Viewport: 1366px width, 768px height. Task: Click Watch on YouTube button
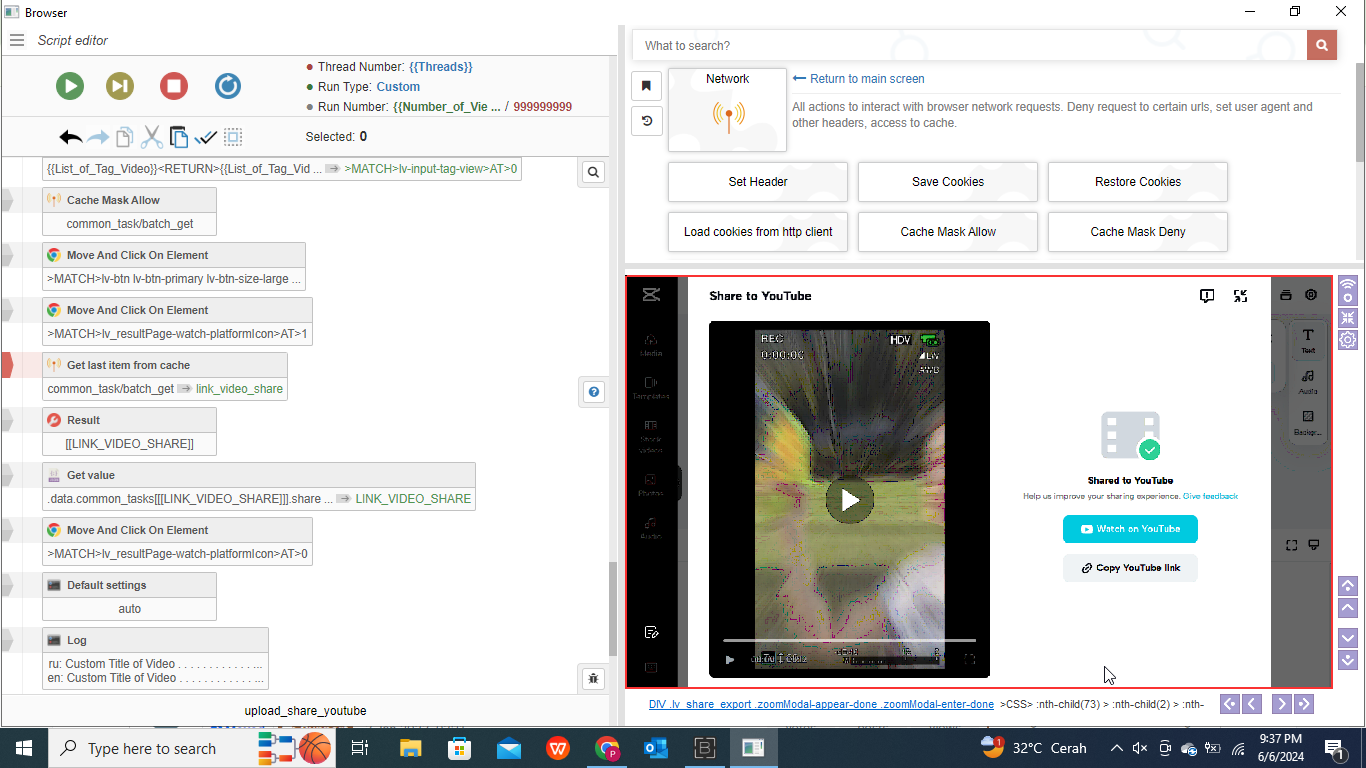(1130, 529)
